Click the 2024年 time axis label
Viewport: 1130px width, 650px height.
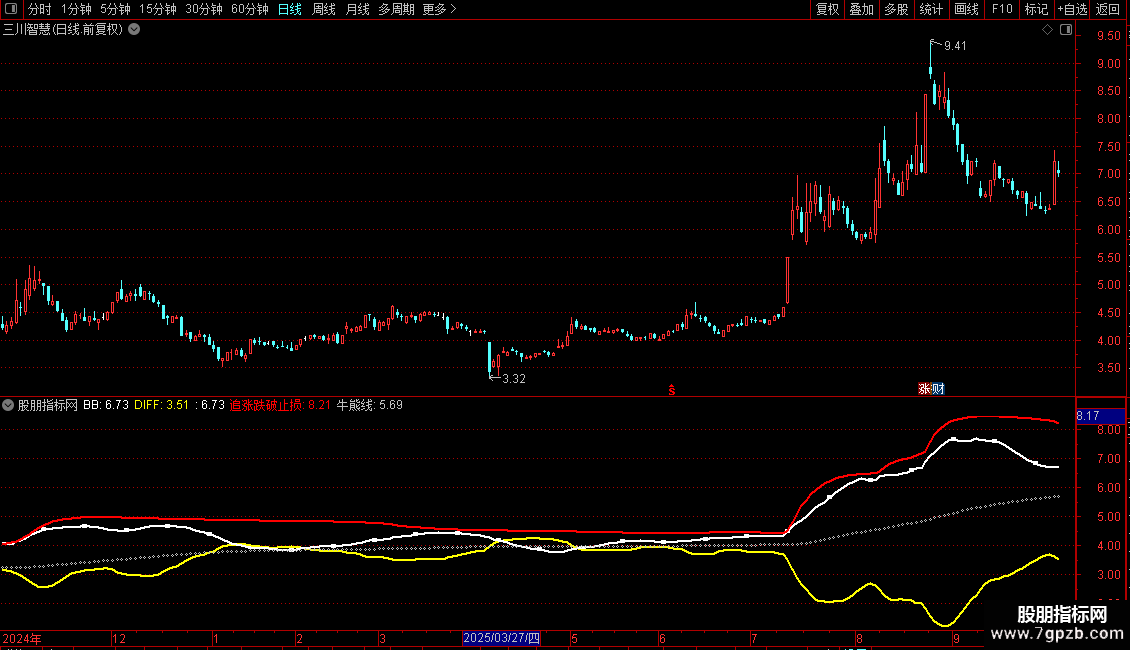pyautogui.click(x=22, y=638)
